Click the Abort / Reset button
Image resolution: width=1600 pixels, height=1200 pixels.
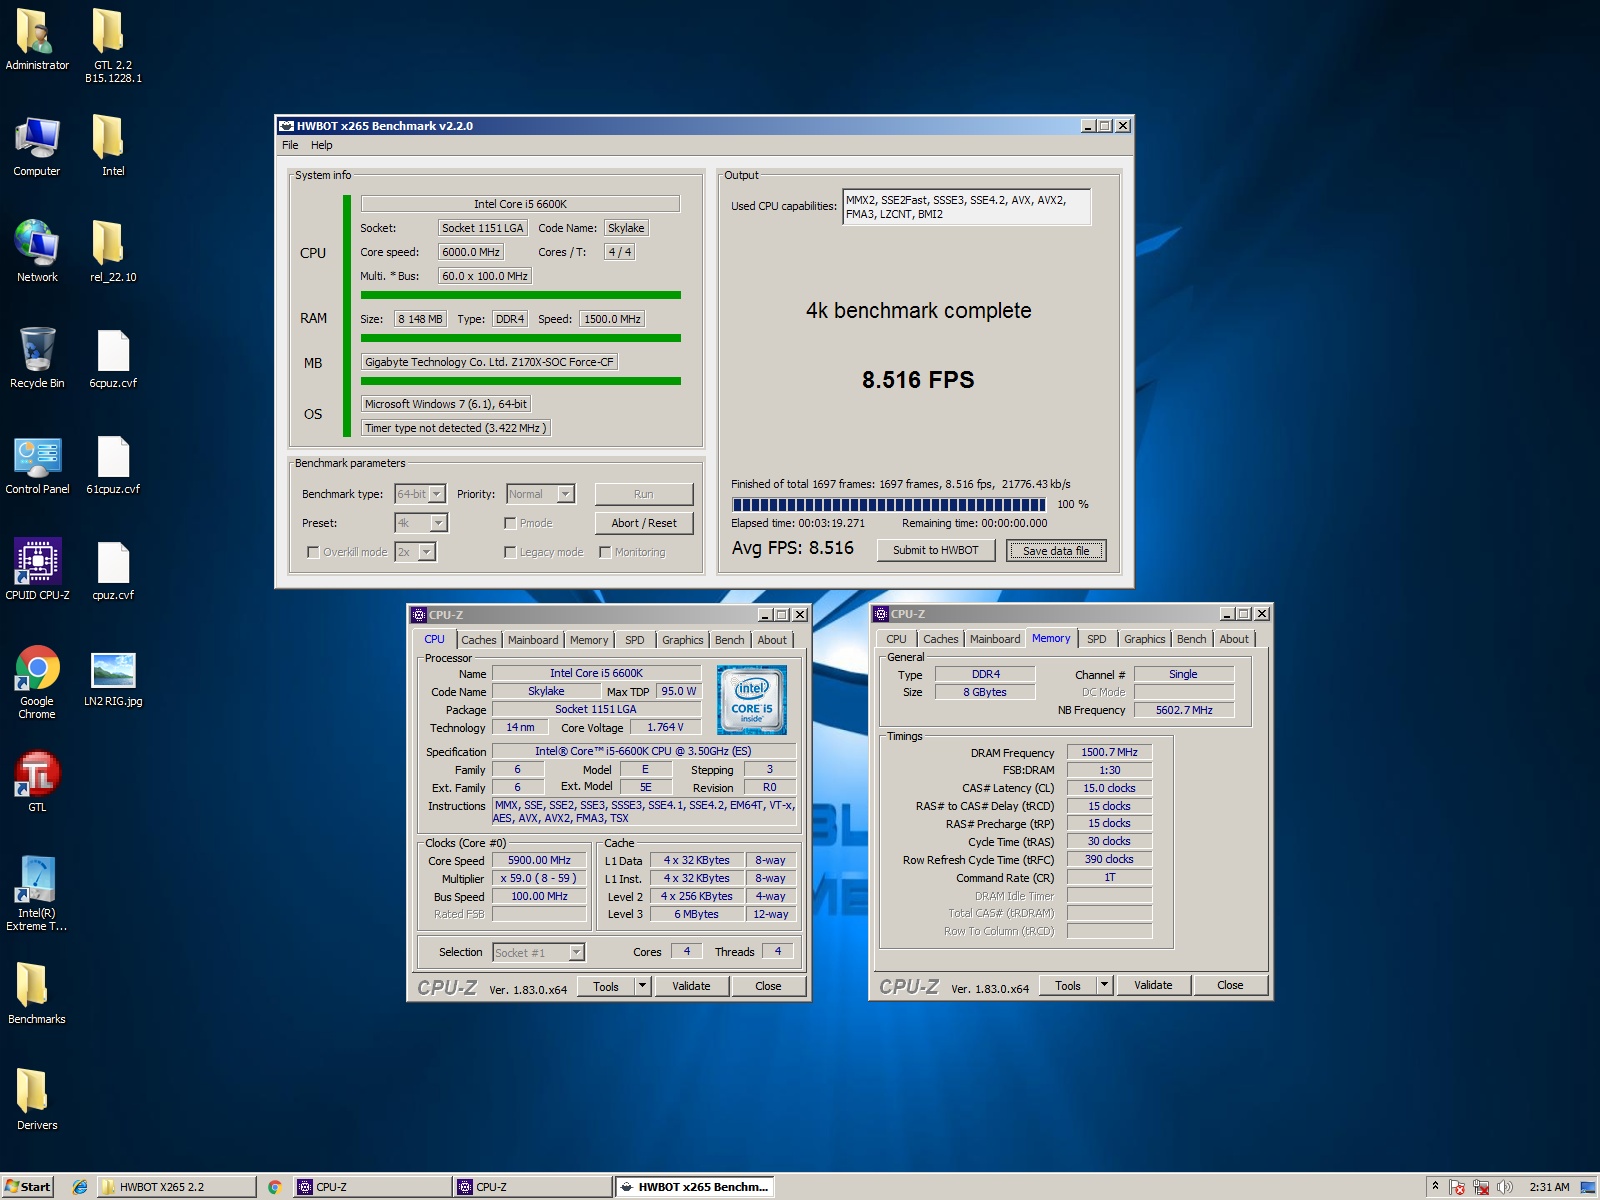coord(644,523)
